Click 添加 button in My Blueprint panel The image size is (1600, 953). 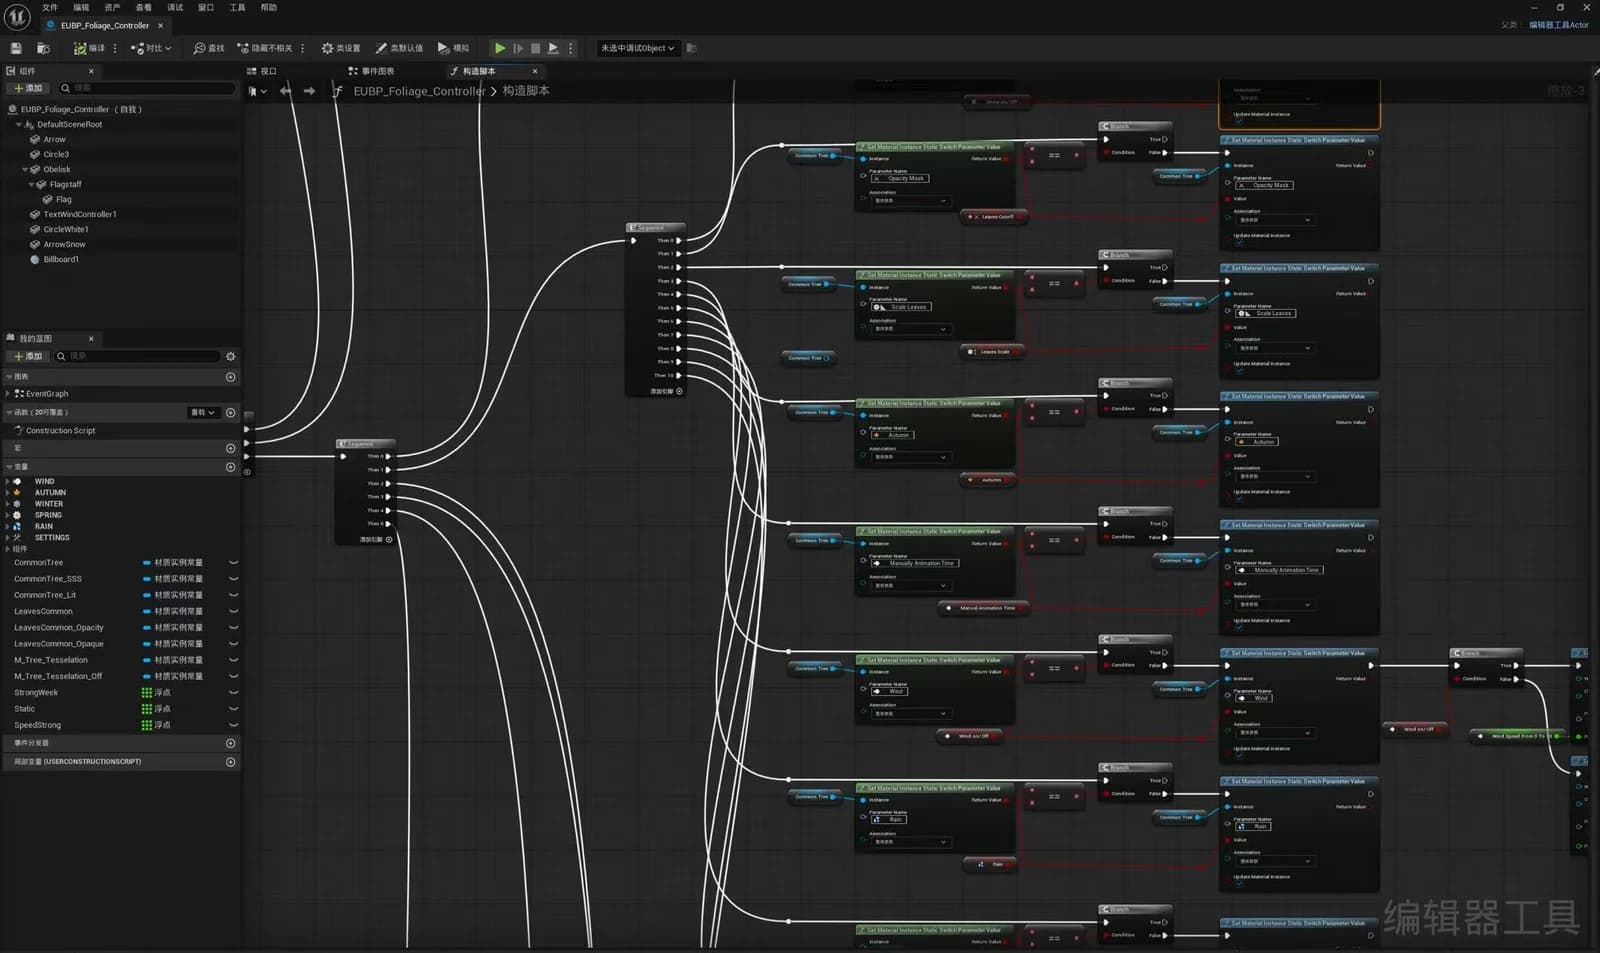tap(27, 356)
